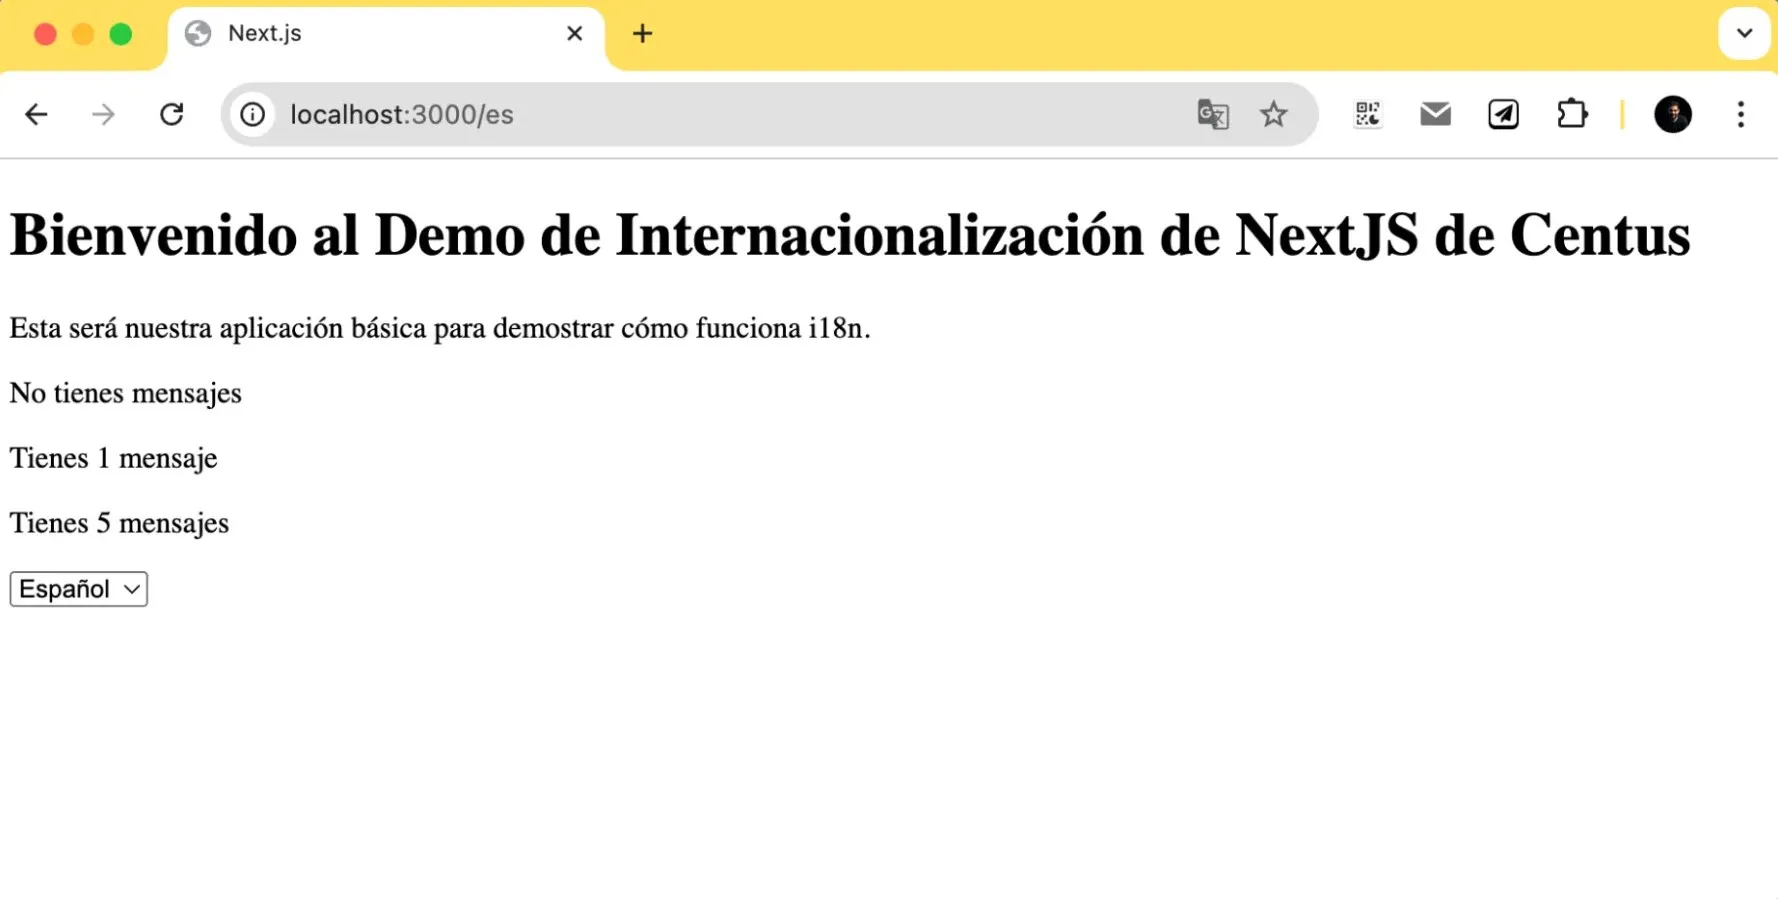
Task: Open the Español language dropdown
Action: click(x=79, y=589)
